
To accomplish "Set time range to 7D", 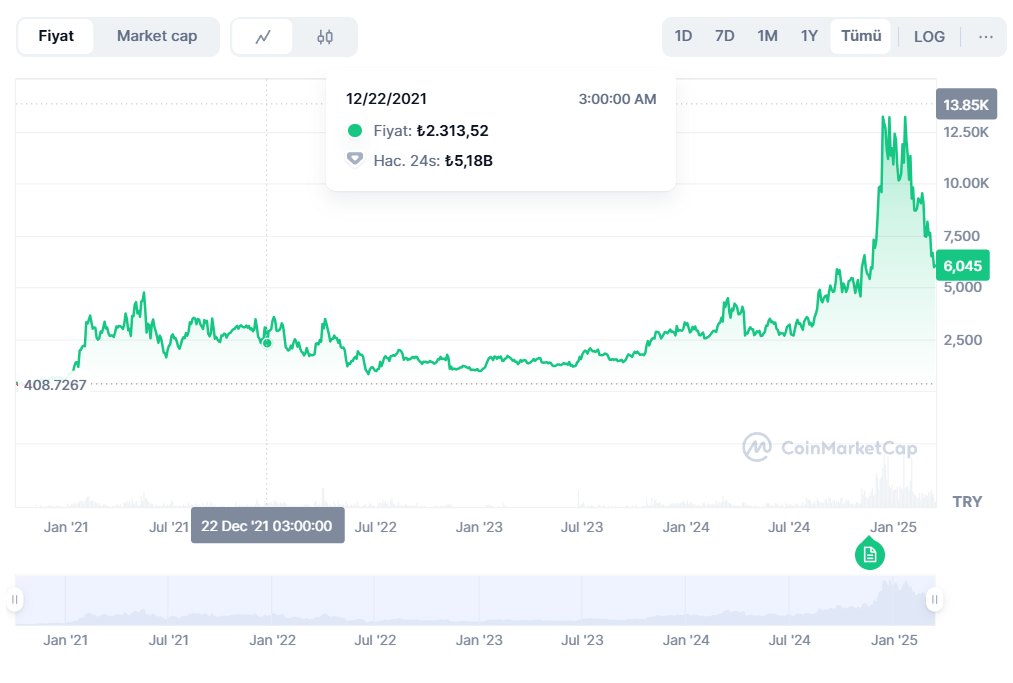I will (724, 36).
